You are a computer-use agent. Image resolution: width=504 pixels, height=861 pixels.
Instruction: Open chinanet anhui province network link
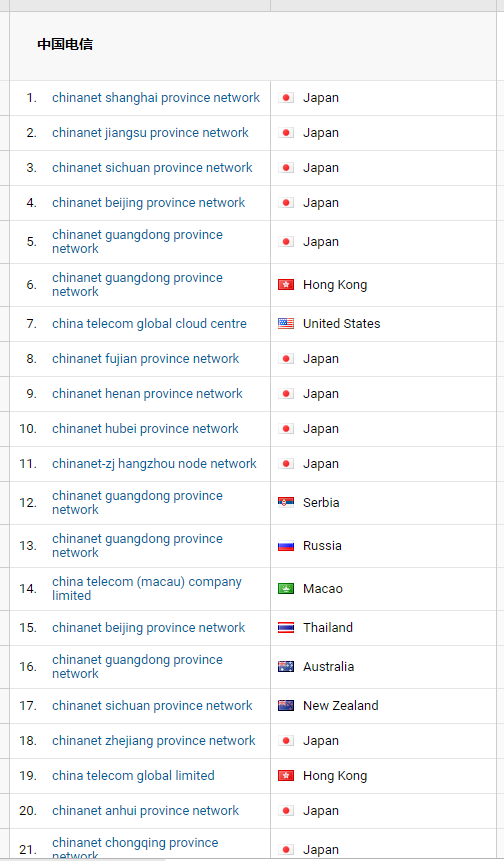[145, 810]
